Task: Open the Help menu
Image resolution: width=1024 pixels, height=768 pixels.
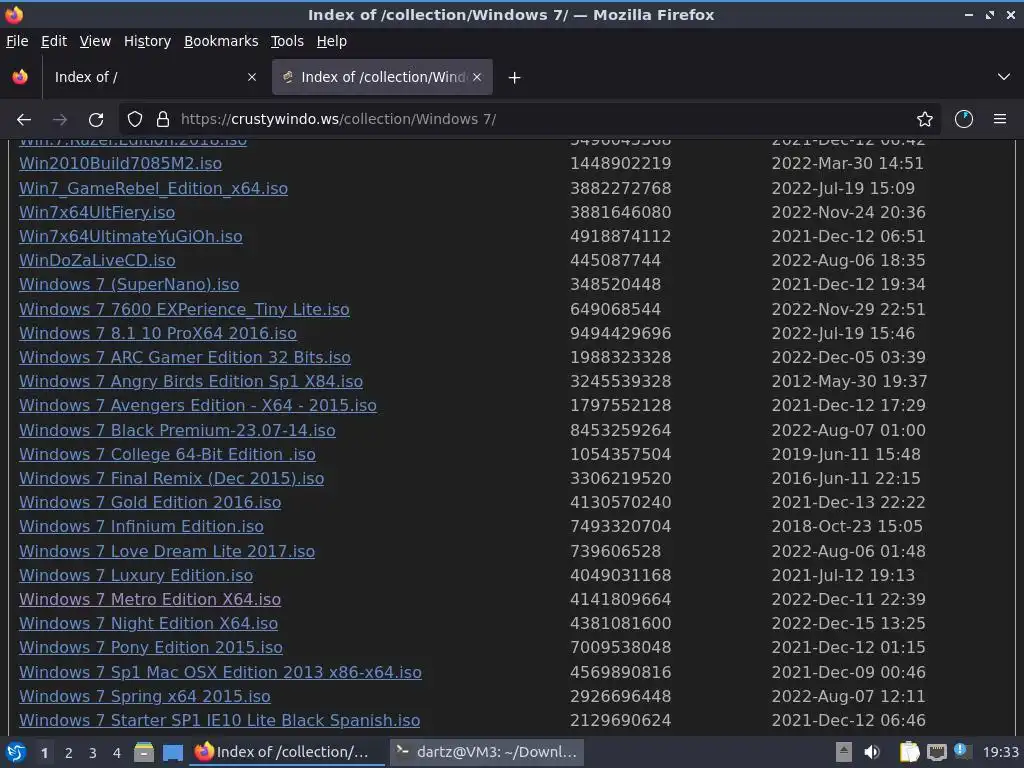Action: tap(332, 41)
